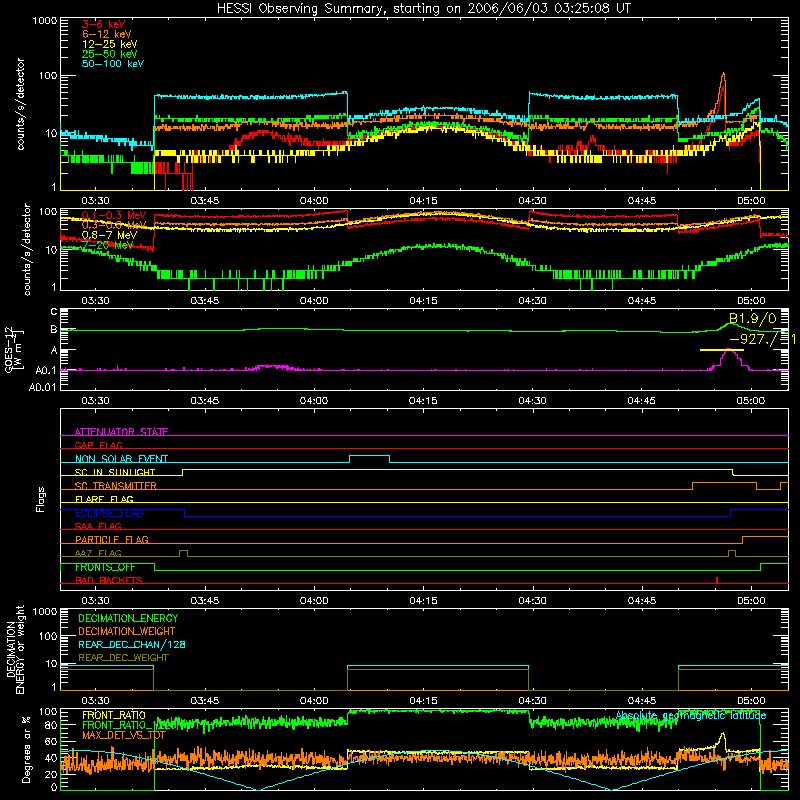The height and width of the screenshot is (800, 800).
Task: Select the ATTENUATOR_STATE flag label
Action: 121,432
